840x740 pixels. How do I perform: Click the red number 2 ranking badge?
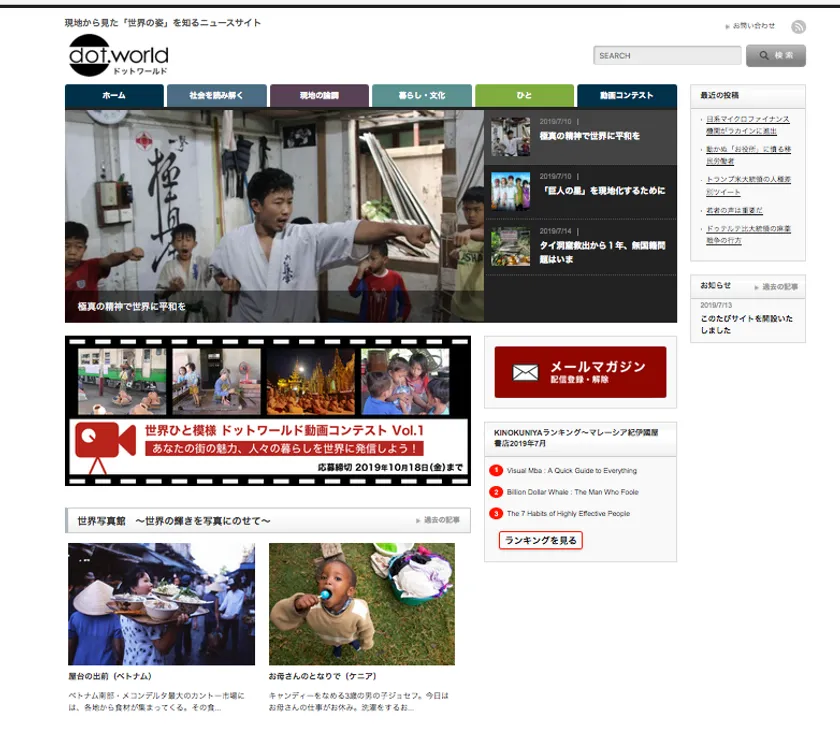(496, 491)
